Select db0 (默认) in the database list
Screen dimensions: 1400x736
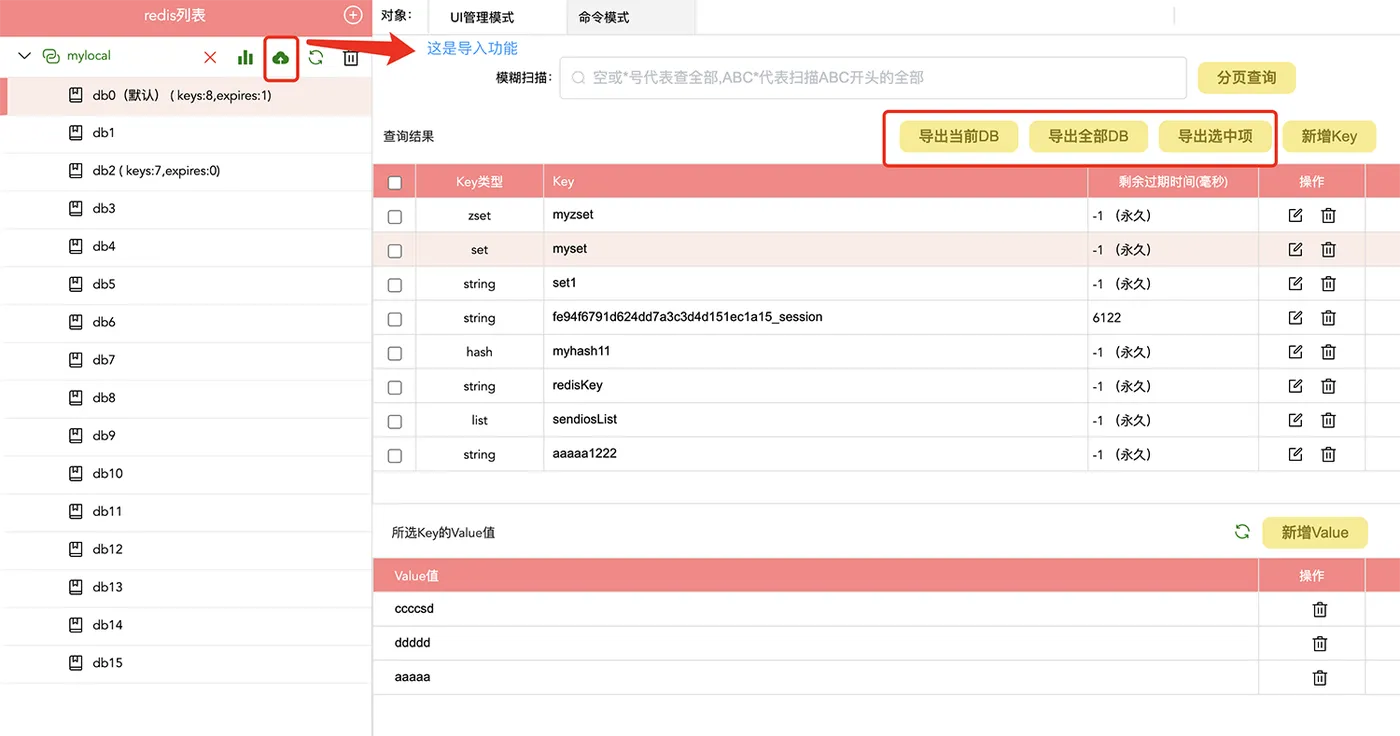[186, 96]
